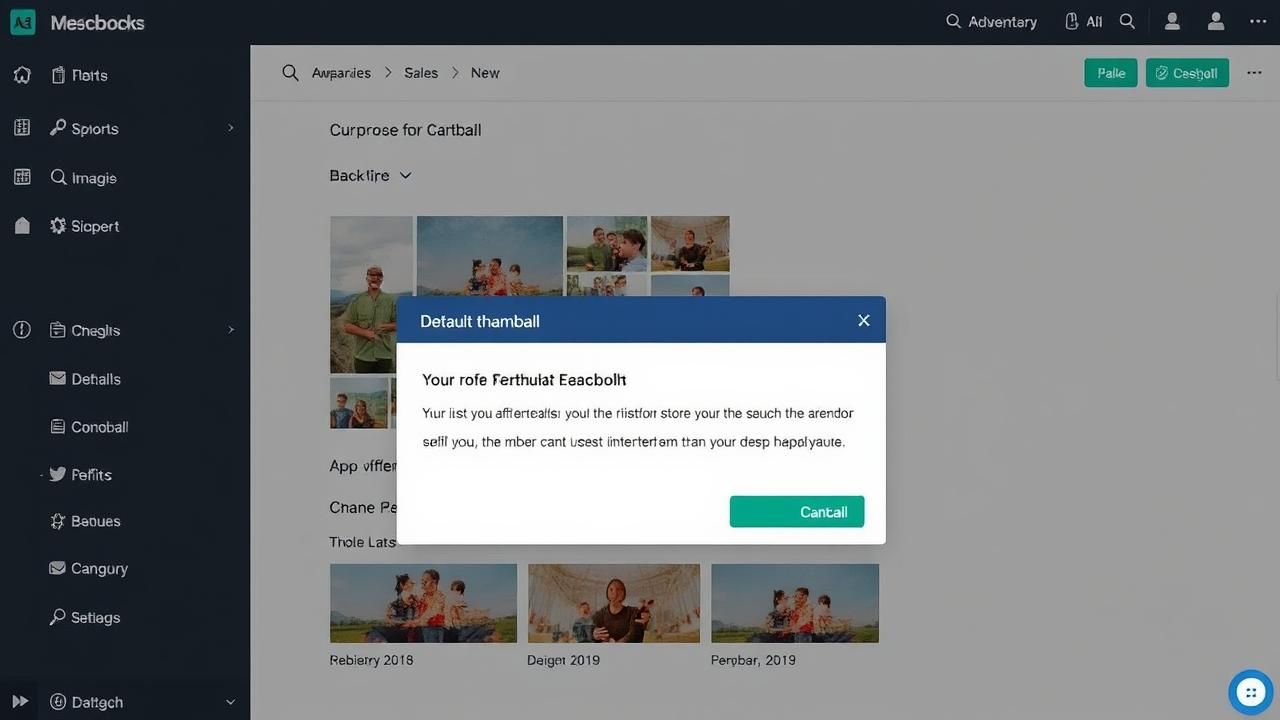Open the Imagis search icon in sidebar

pos(58,177)
